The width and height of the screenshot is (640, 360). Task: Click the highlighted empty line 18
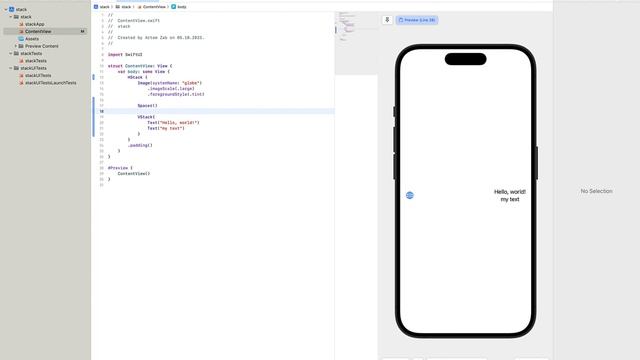tap(220, 111)
